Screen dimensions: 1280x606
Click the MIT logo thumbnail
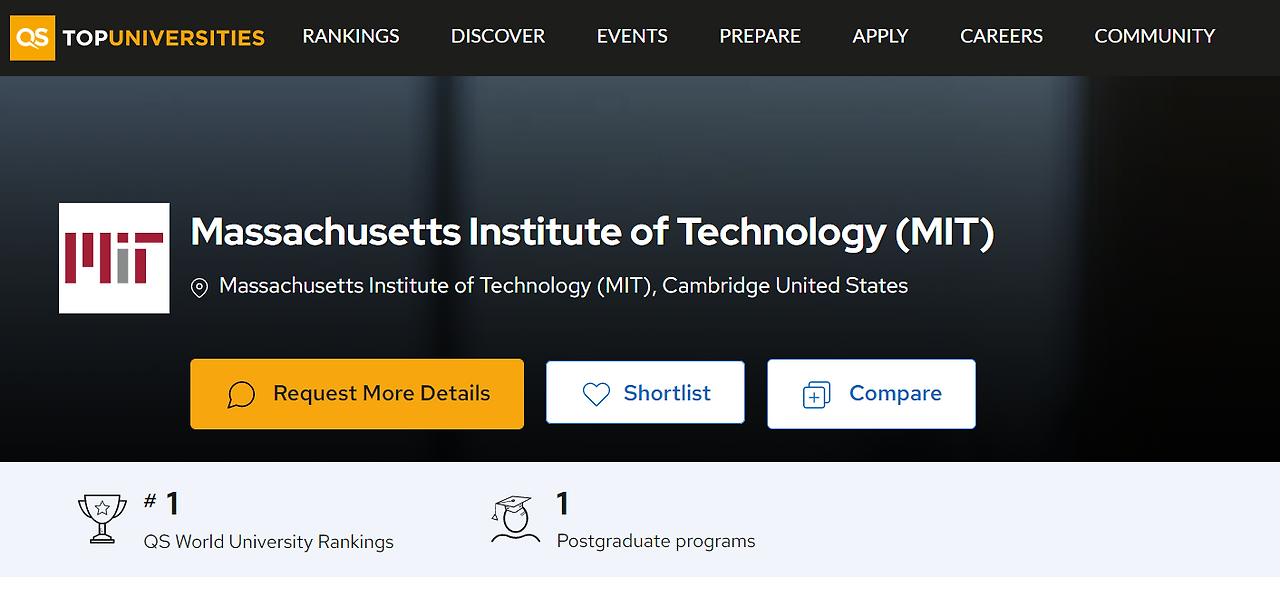click(114, 258)
